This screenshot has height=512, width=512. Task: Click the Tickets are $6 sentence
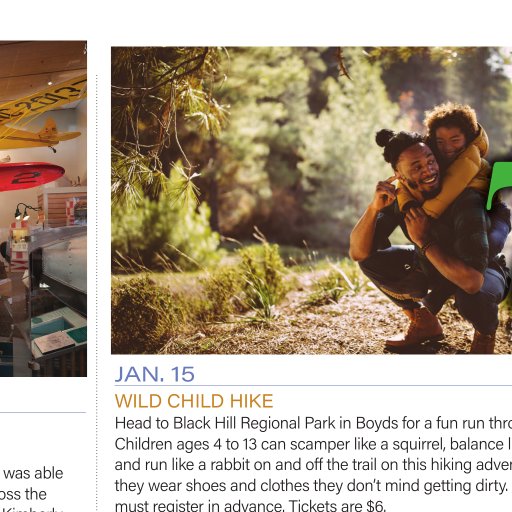coord(337,506)
